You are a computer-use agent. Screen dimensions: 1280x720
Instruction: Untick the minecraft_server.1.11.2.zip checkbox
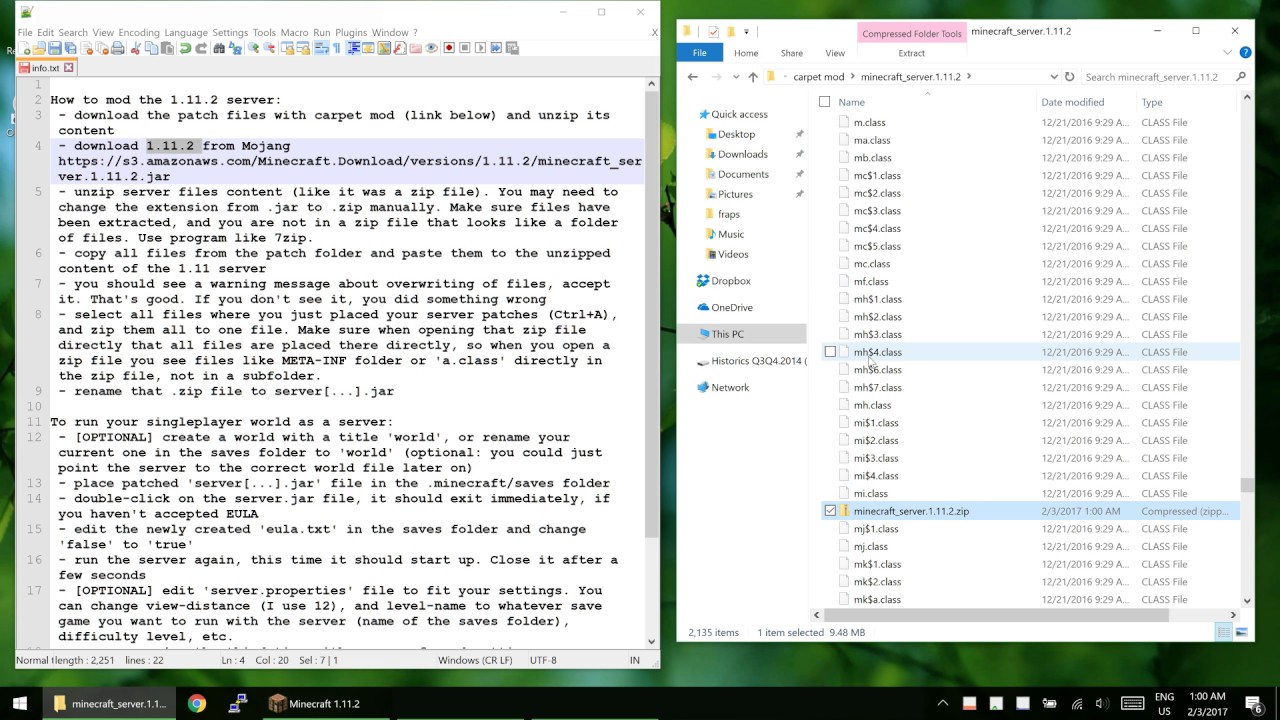pyautogui.click(x=830, y=511)
